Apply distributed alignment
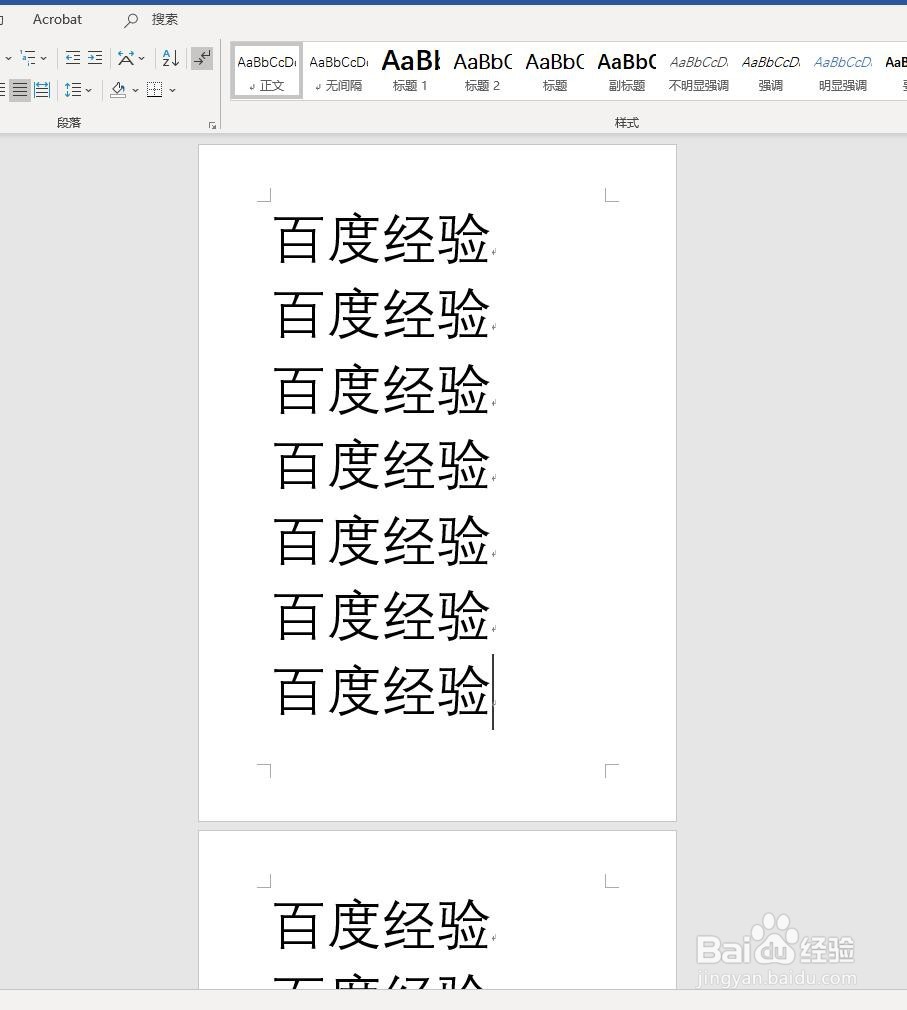This screenshot has height=1010, width=907. (42, 90)
